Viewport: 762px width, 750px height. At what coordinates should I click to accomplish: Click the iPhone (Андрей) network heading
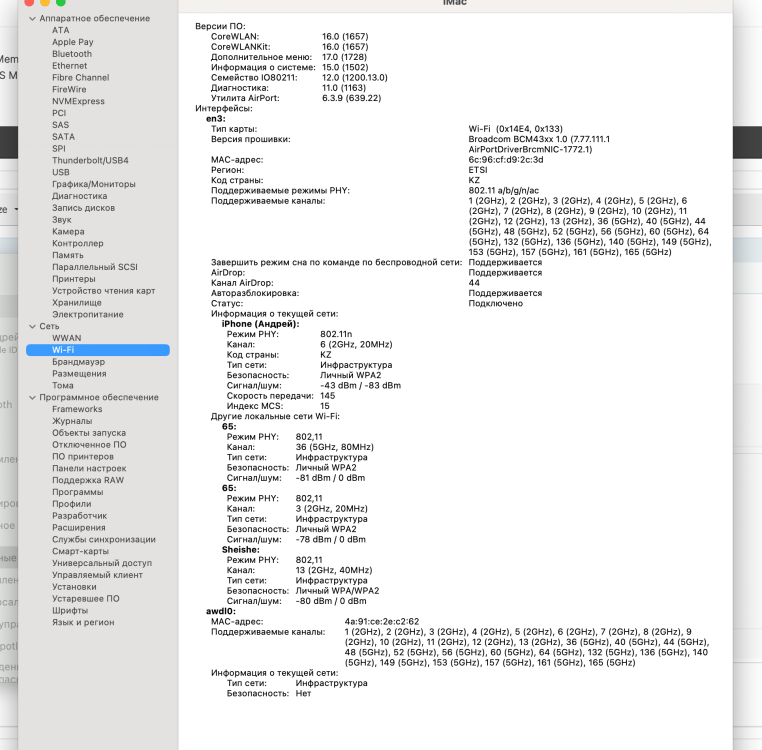point(260,324)
